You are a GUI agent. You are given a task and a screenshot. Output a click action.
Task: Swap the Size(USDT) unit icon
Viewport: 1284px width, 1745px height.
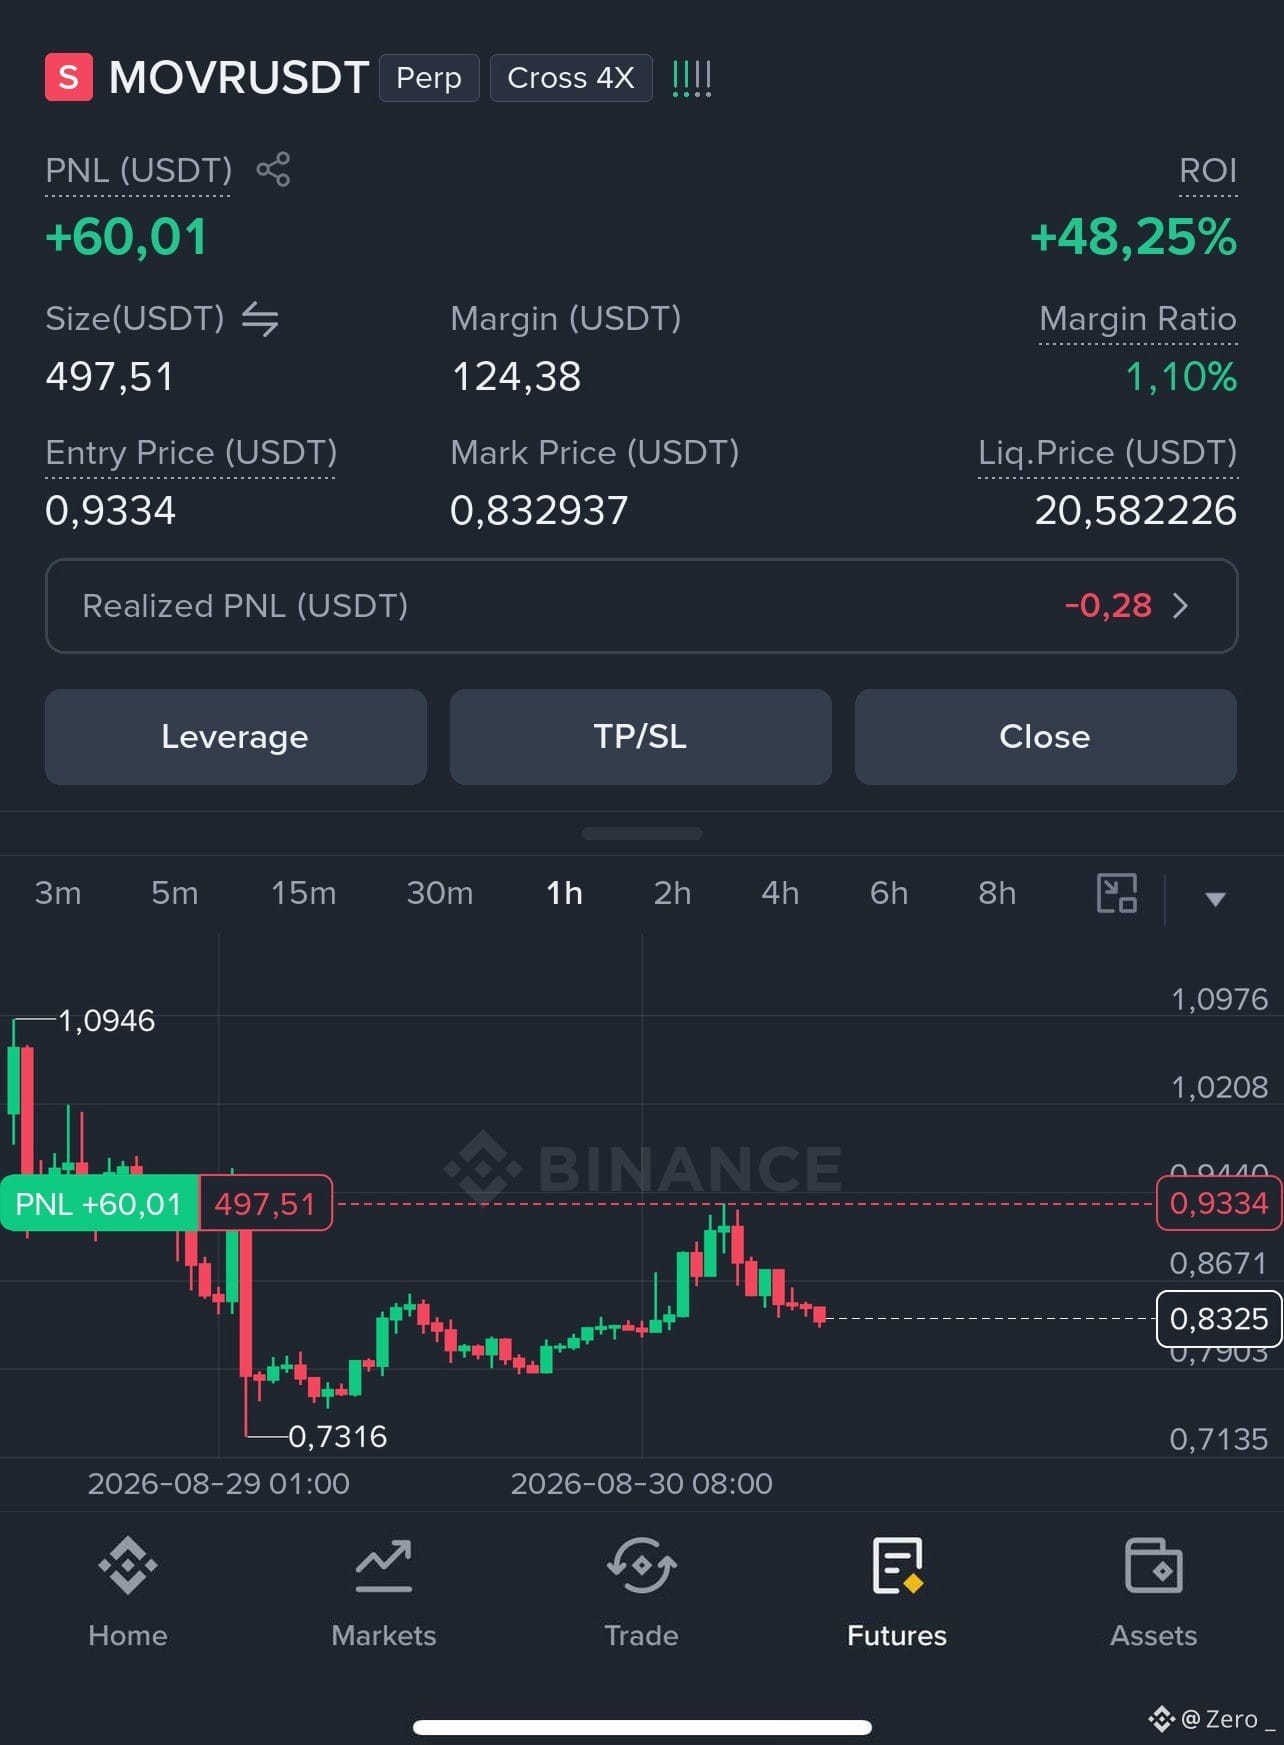[260, 319]
